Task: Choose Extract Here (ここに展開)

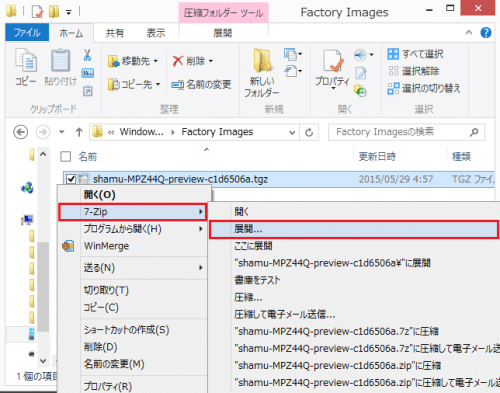Action: [x=253, y=246]
